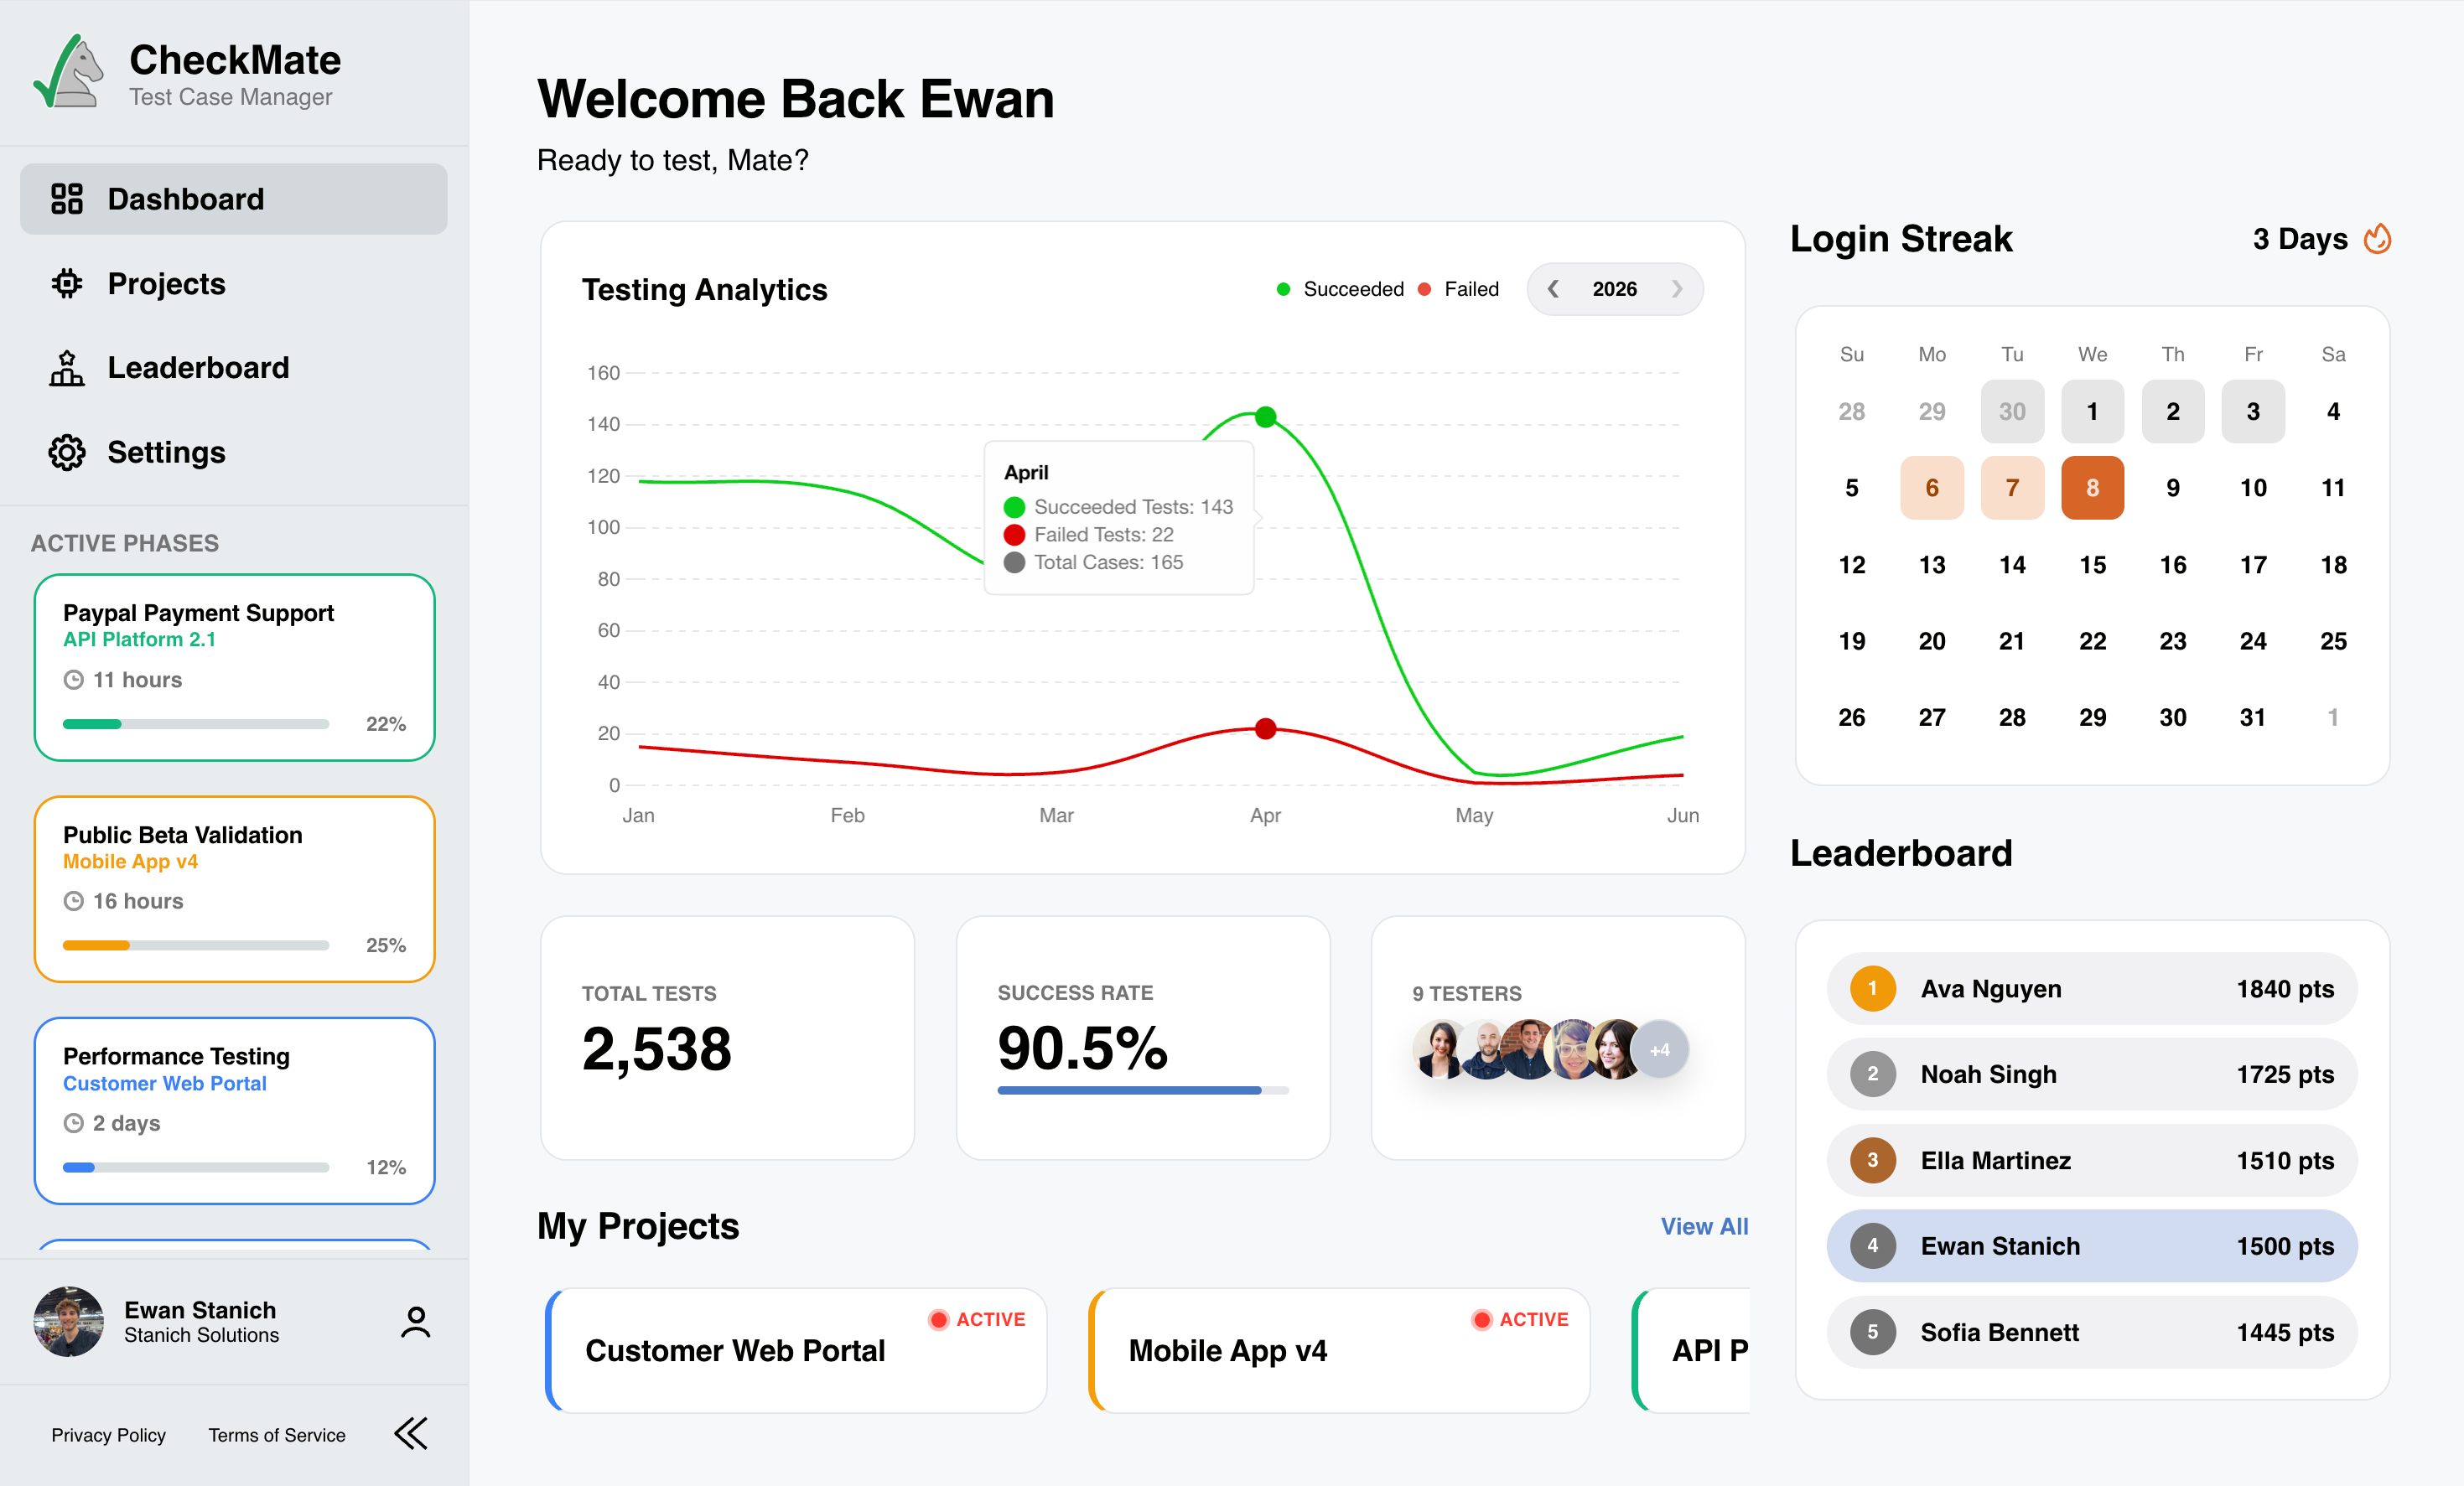Select calendar day 8 highlighted orange

(x=2092, y=488)
